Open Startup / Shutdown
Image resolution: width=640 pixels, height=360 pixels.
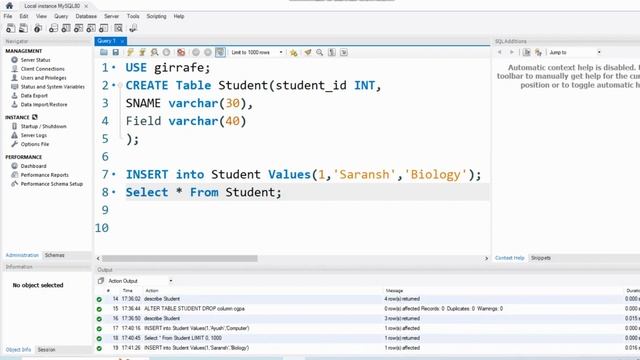(x=44, y=127)
